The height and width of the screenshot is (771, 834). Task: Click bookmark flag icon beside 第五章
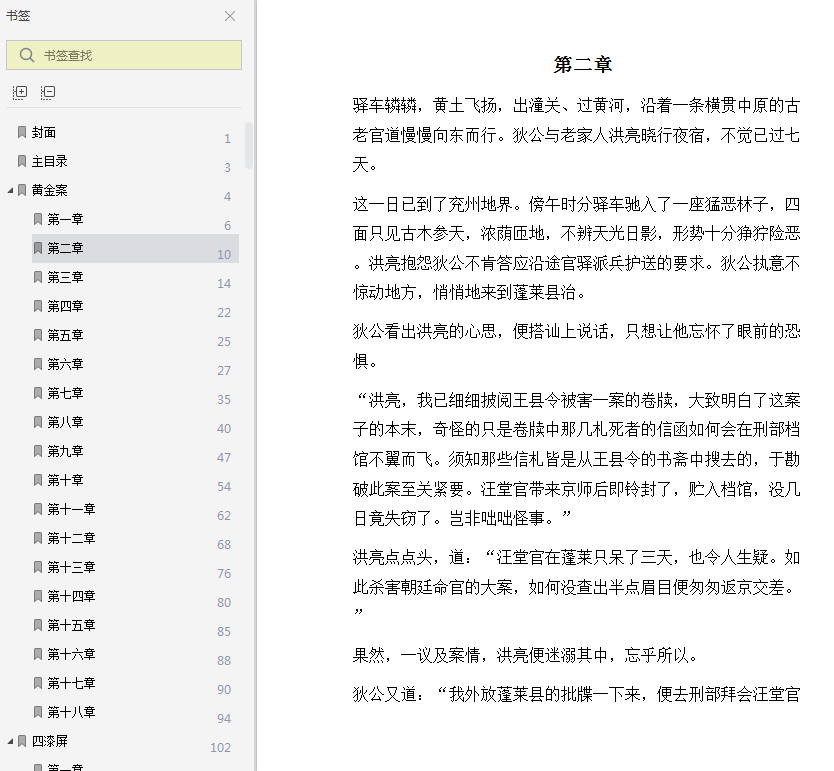[38, 335]
